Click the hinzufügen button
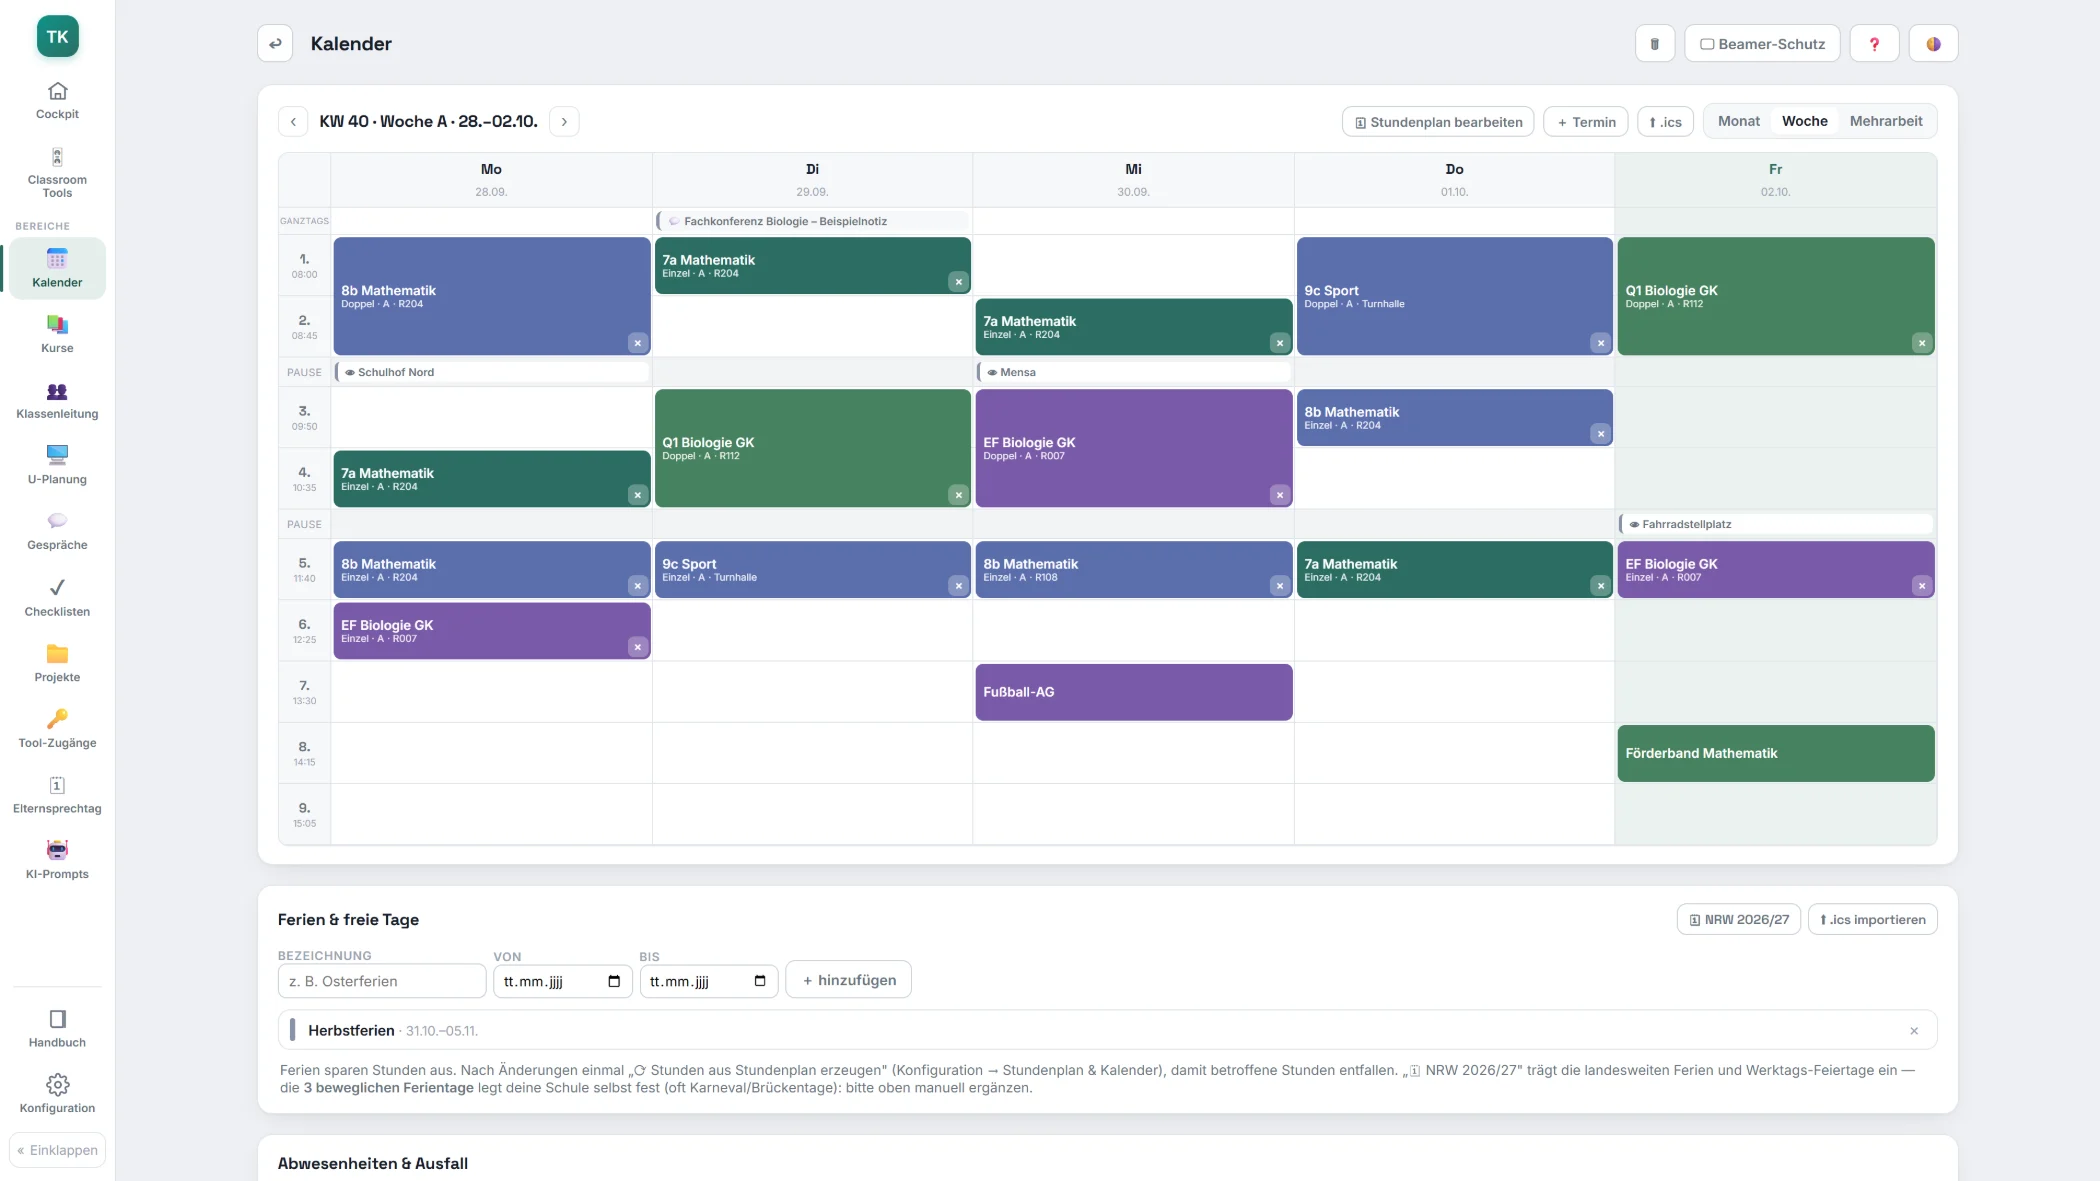Viewport: 2100px width, 1181px height. click(x=848, y=980)
